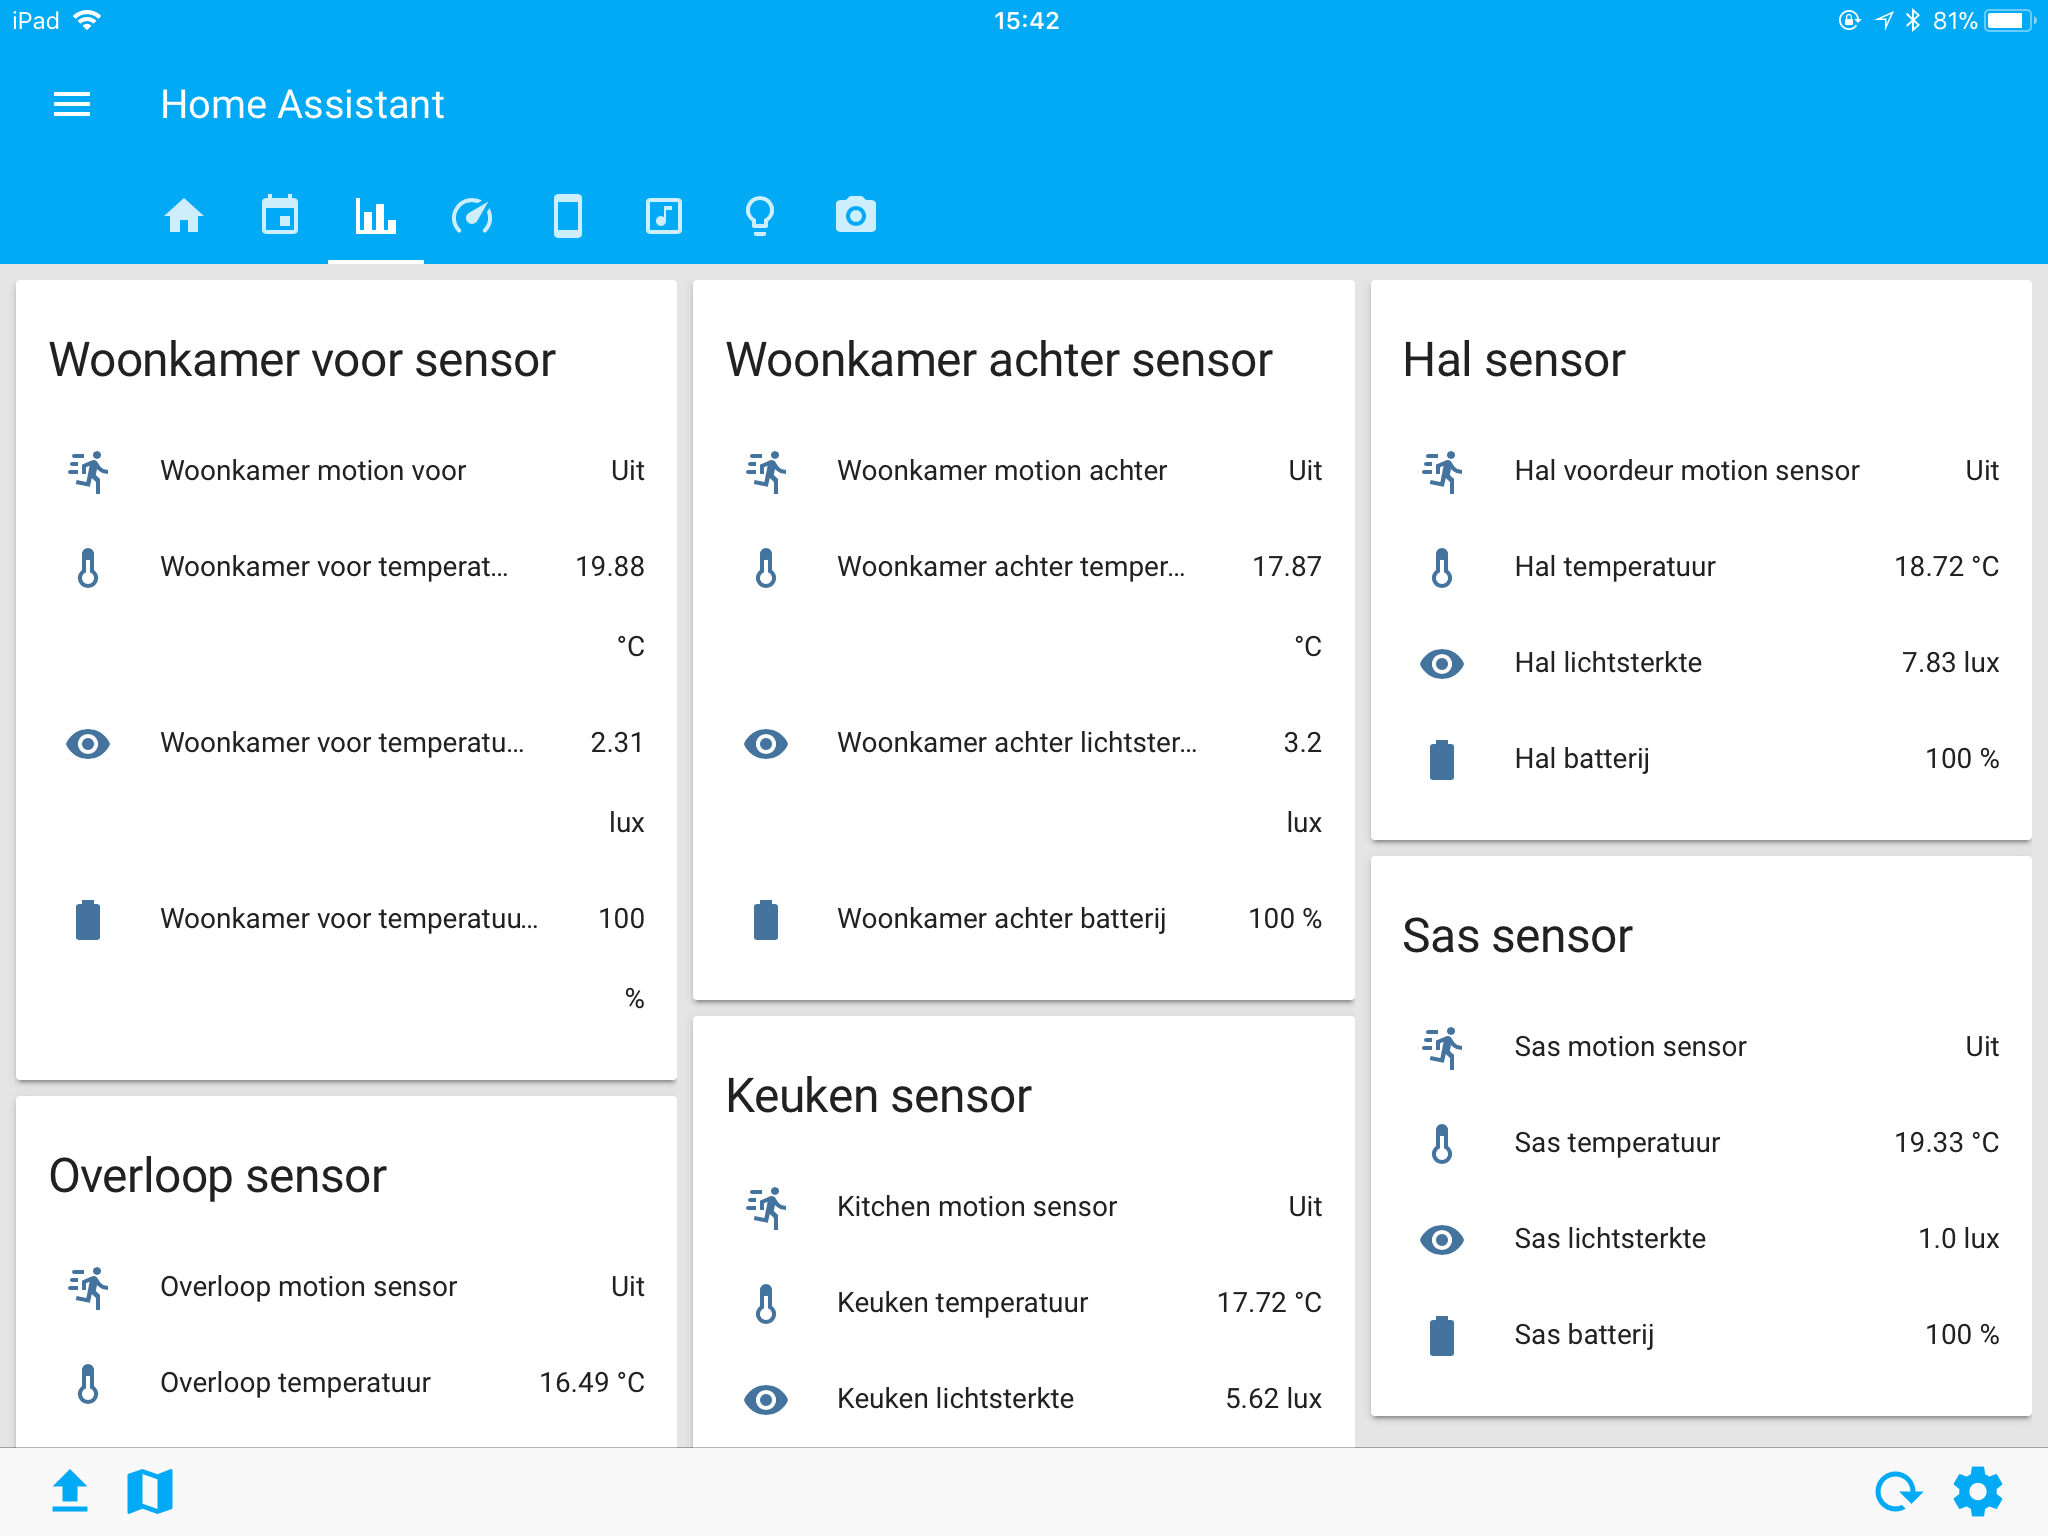Open the calendar tab
This screenshot has width=2048, height=1536.
[x=280, y=216]
